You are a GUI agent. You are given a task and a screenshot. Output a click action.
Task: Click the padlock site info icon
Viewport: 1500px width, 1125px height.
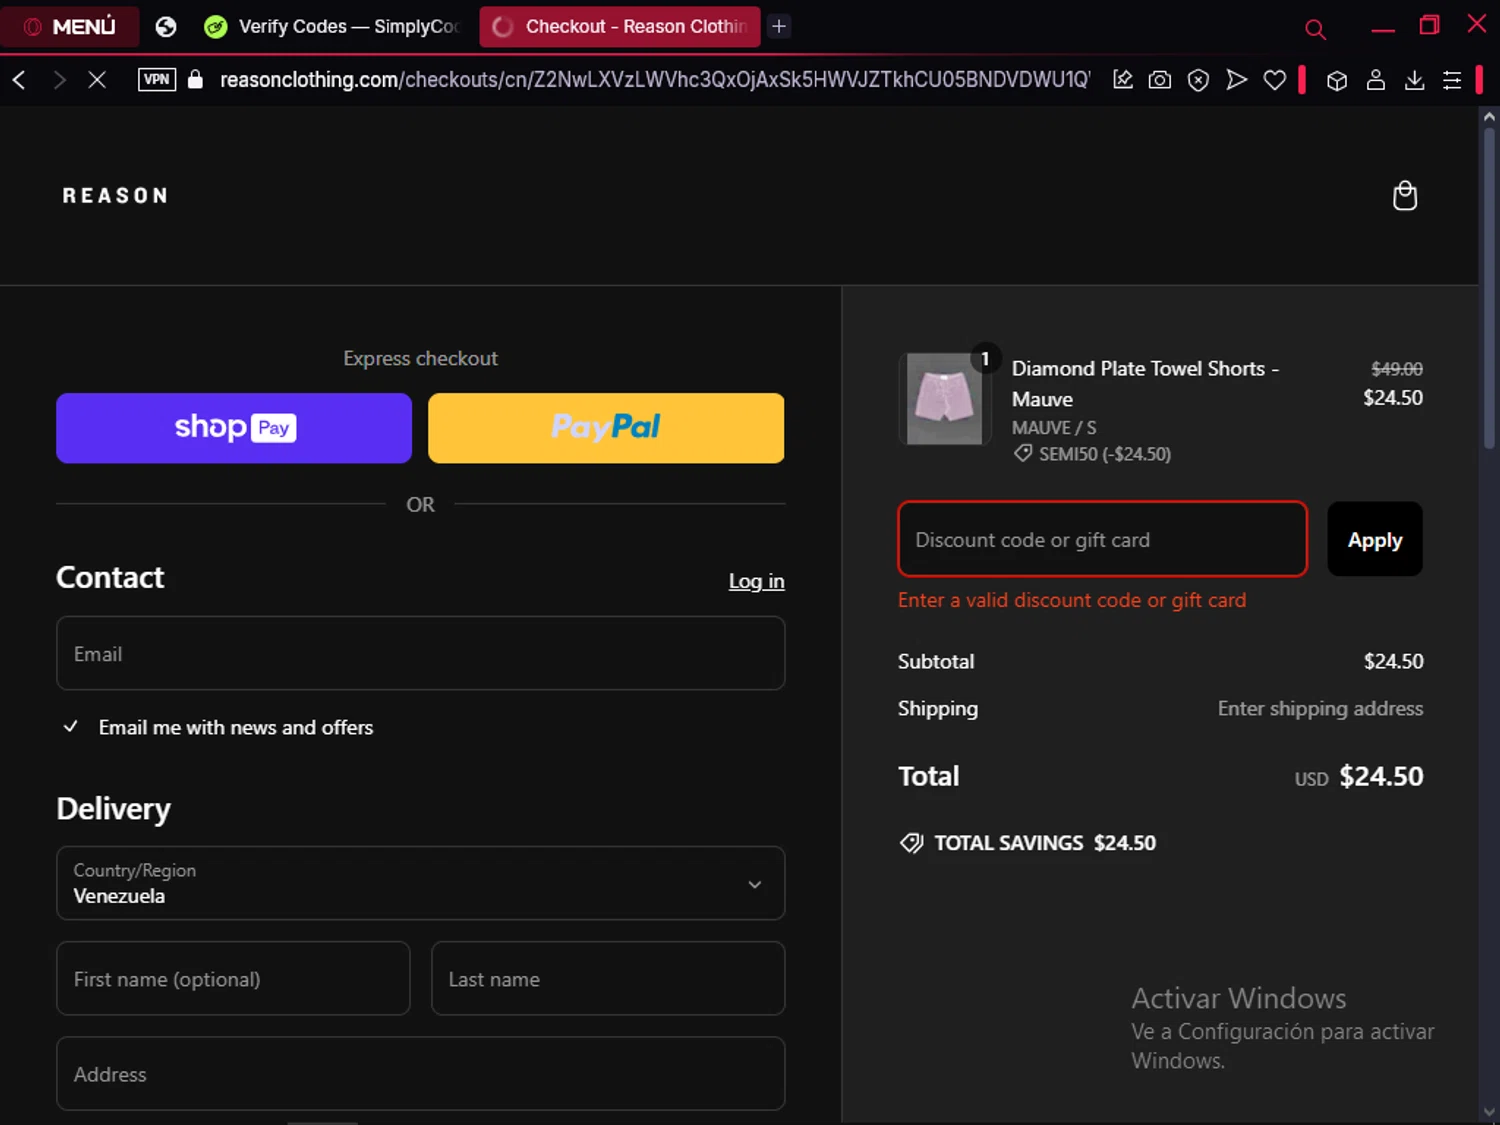195,80
